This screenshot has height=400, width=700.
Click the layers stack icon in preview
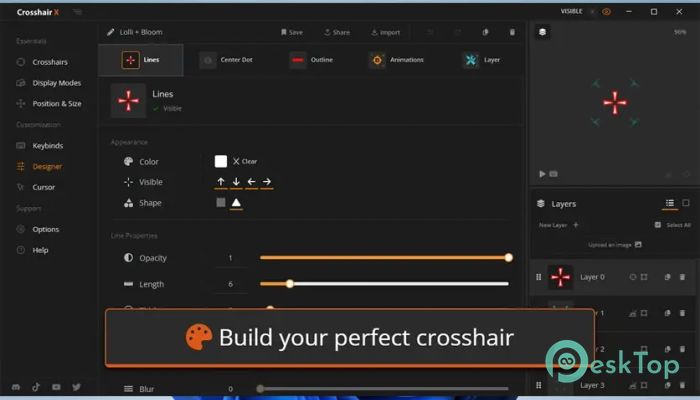coord(542,32)
